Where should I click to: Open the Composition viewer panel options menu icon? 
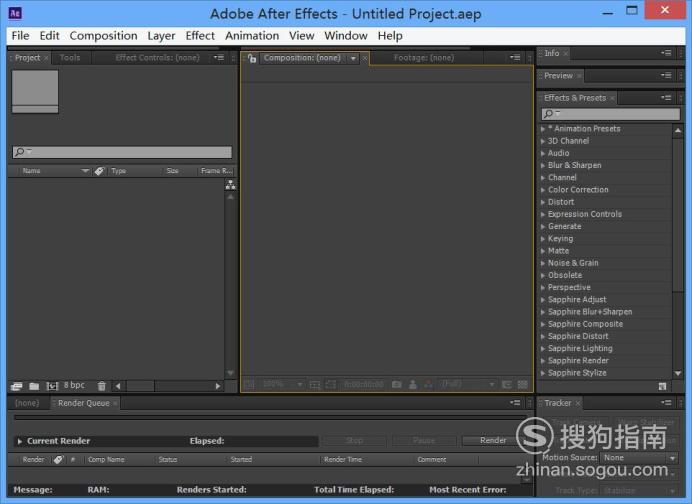[x=515, y=57]
